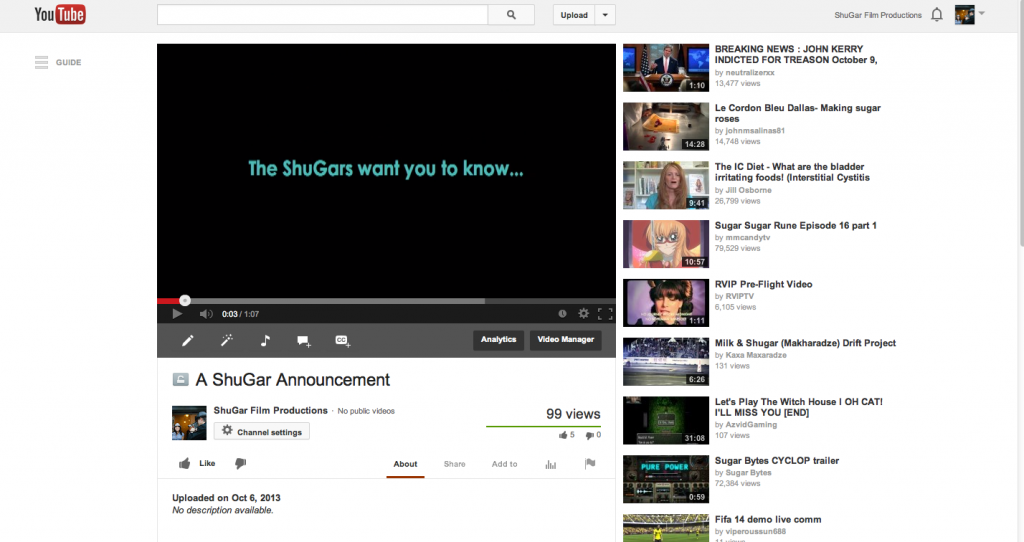Select the Share tab
Screen dimensions: 1024x542
coord(455,464)
